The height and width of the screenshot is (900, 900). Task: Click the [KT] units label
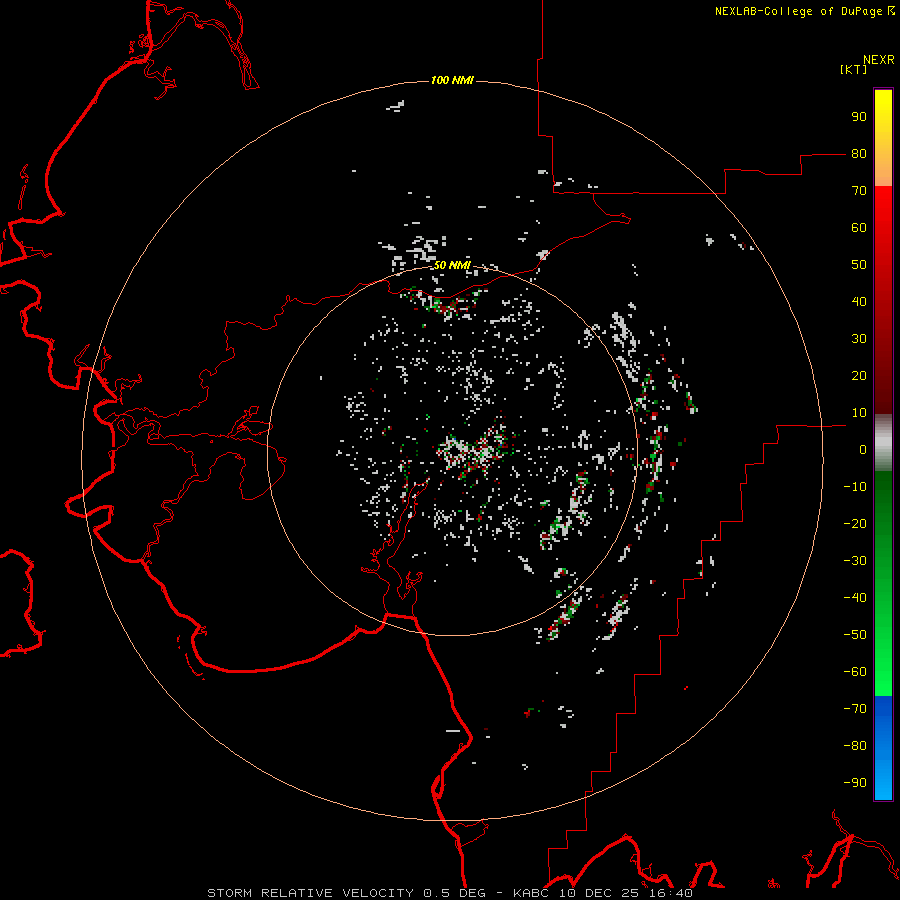tap(853, 69)
